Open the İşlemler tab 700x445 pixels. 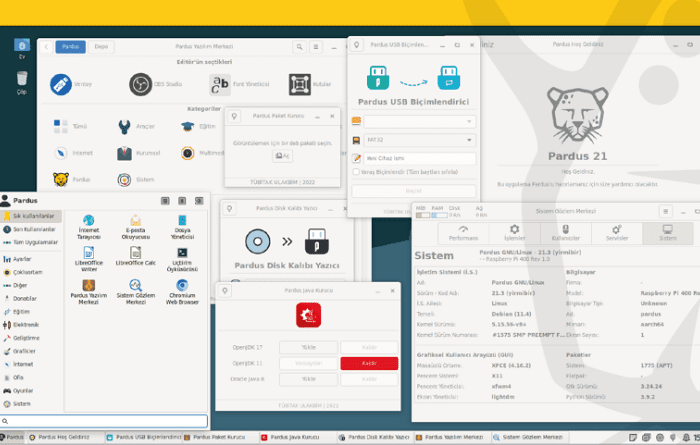(x=514, y=233)
